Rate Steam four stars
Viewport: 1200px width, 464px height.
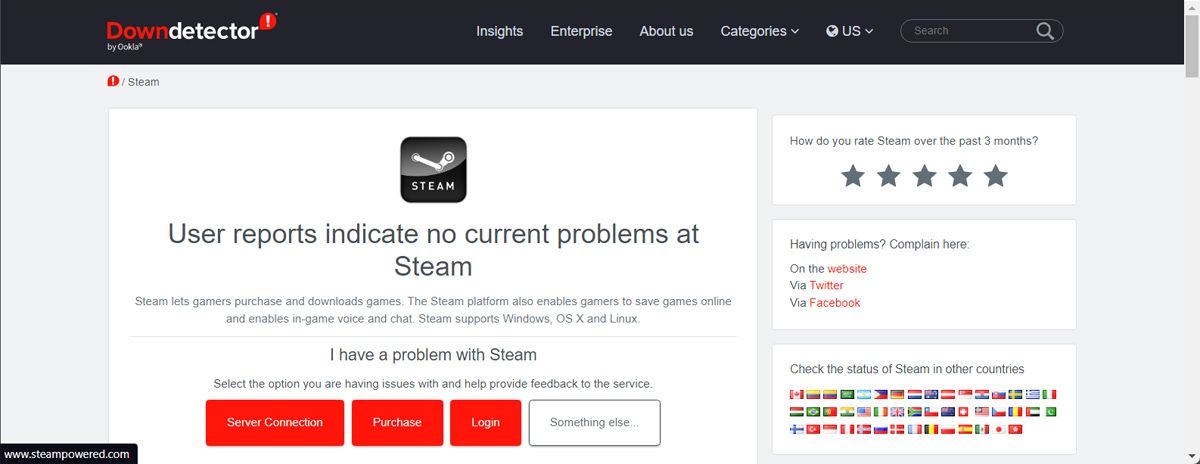click(x=960, y=176)
